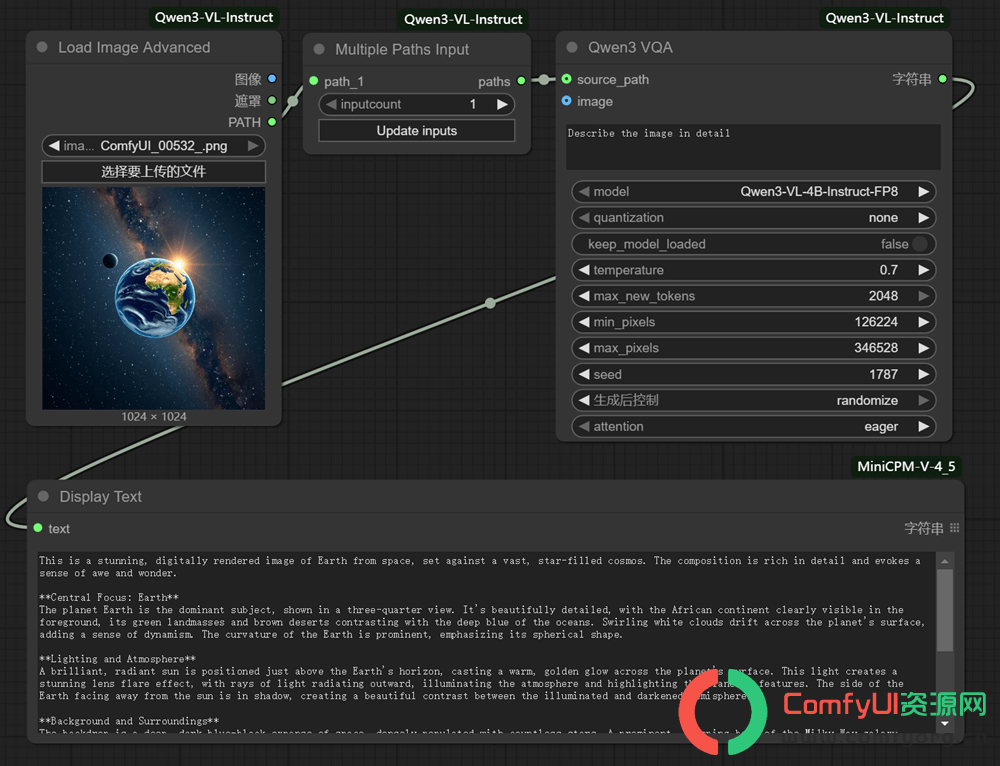Click the MiniCPM-V-4_5 badge label
The width and height of the screenshot is (1000, 766).
906,466
